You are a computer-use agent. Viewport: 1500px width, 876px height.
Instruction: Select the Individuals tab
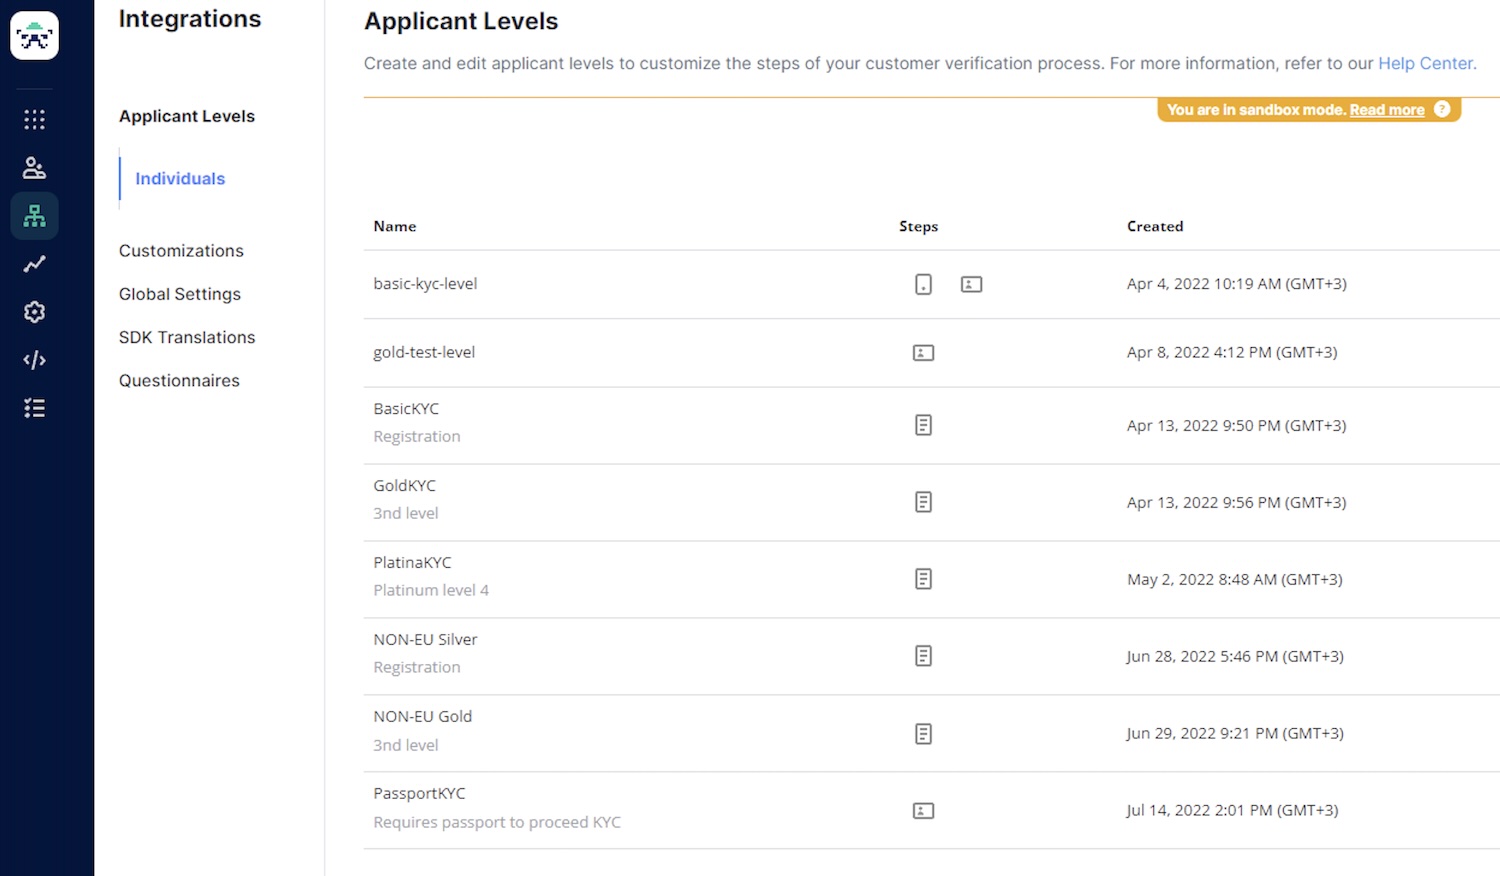tap(180, 179)
